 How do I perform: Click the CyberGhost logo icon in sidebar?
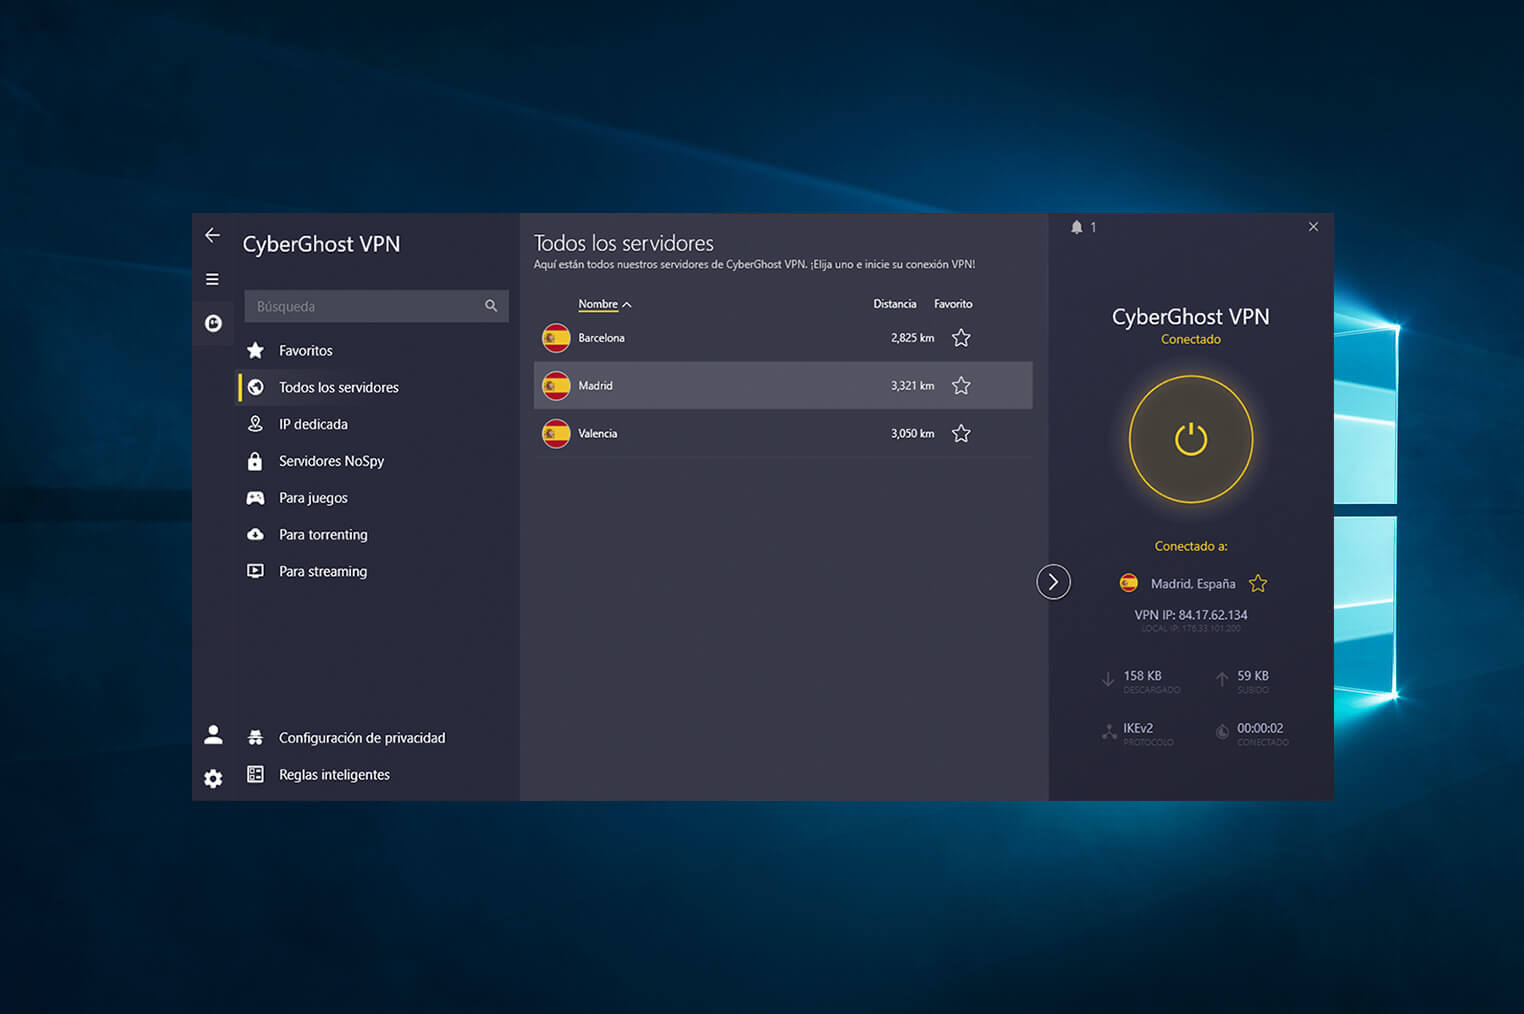tap(213, 323)
